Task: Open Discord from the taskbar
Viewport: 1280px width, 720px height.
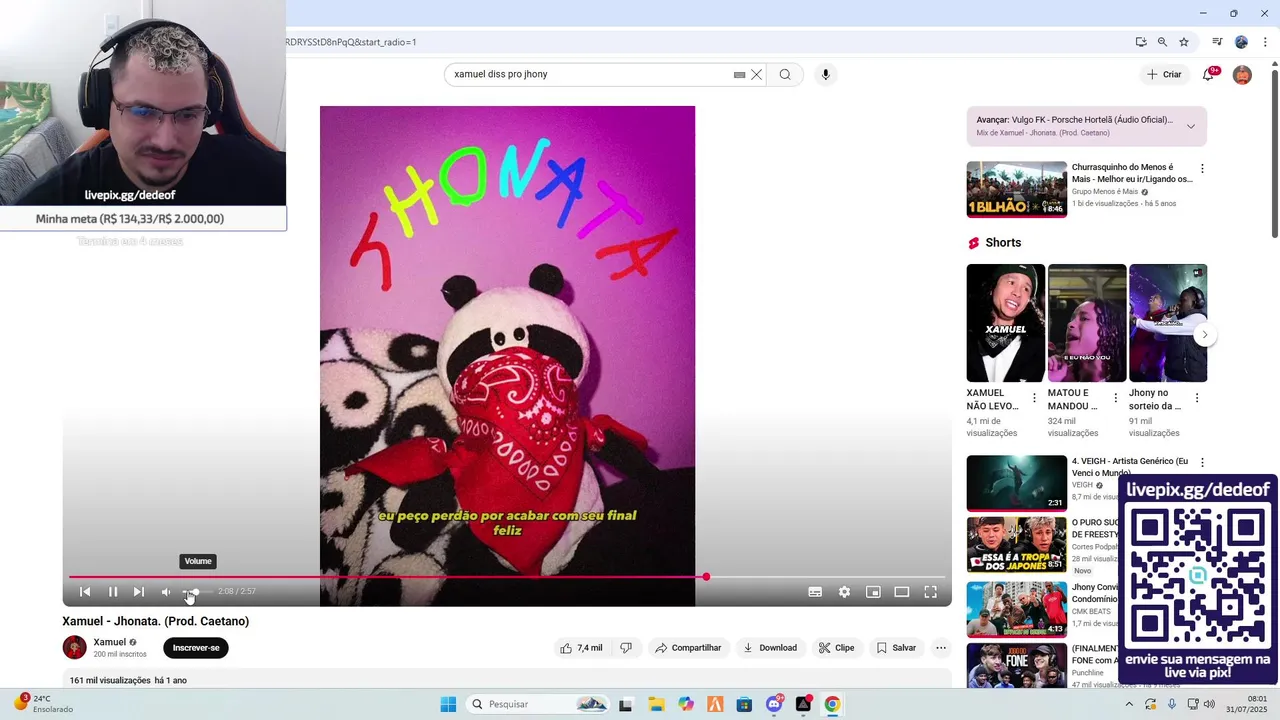Action: [x=774, y=704]
